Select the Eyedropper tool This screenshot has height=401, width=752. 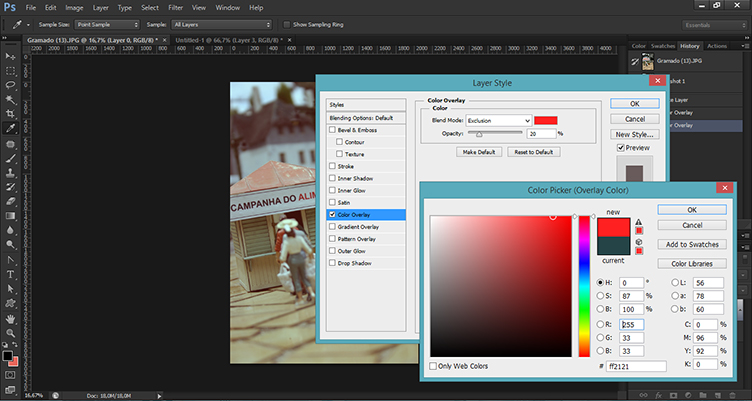pos(11,129)
